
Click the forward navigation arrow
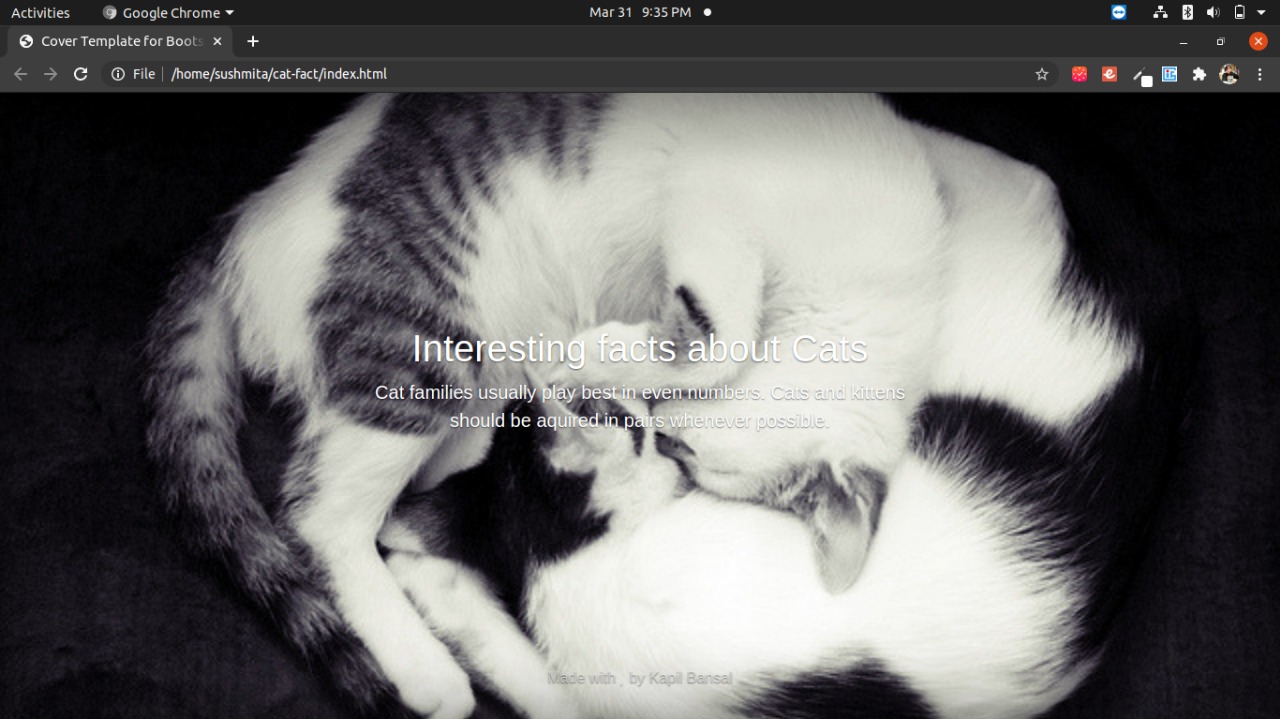pyautogui.click(x=49, y=73)
